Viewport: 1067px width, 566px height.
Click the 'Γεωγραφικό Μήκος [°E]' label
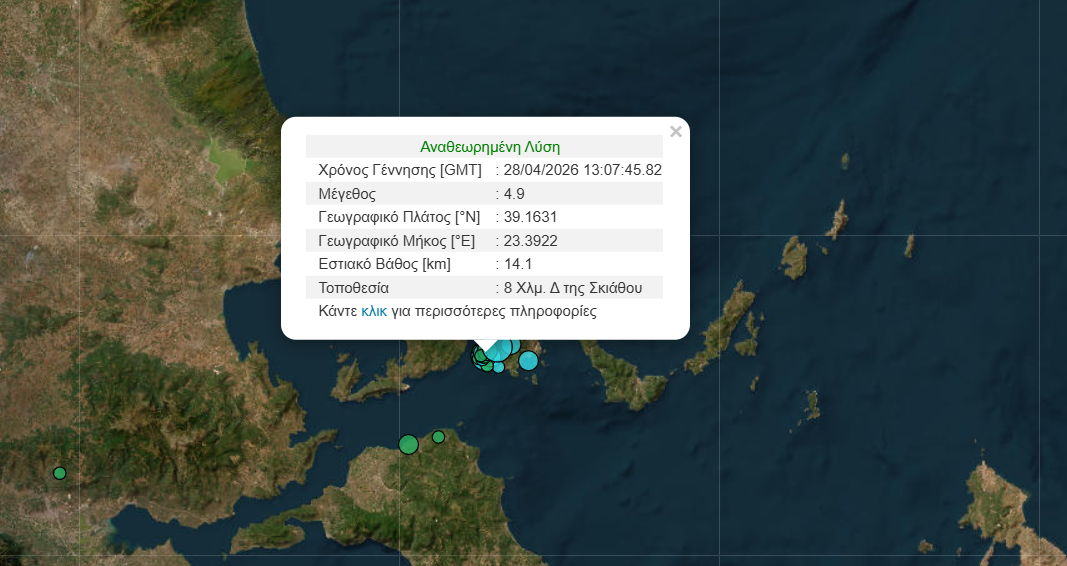tap(396, 241)
